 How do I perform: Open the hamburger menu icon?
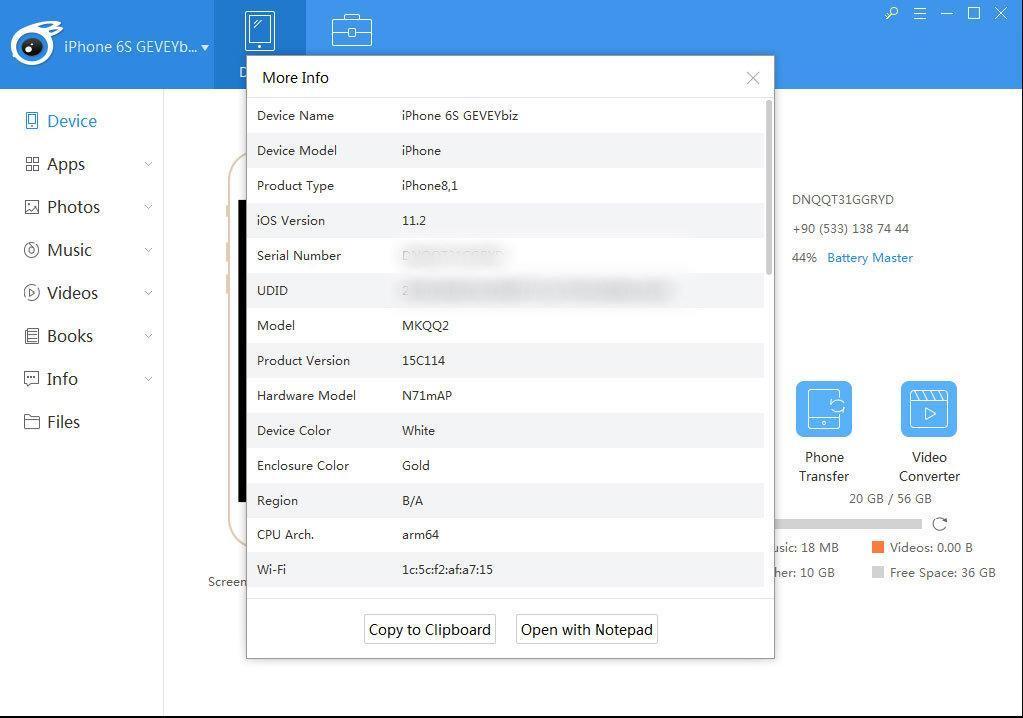pos(920,13)
